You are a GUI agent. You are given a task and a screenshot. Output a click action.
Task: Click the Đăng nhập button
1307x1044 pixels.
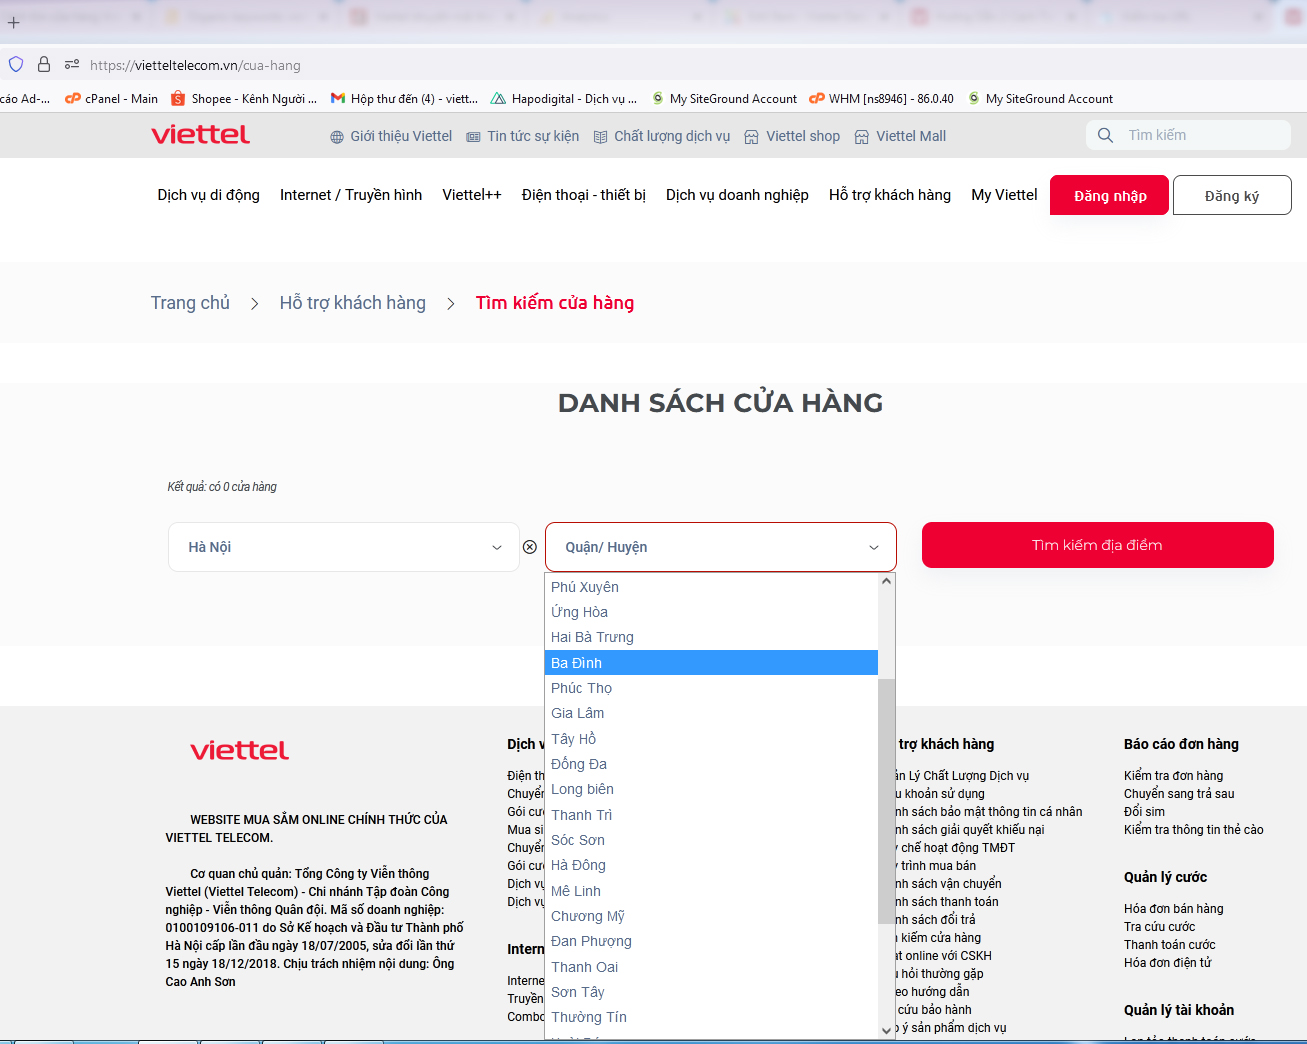click(x=1110, y=196)
